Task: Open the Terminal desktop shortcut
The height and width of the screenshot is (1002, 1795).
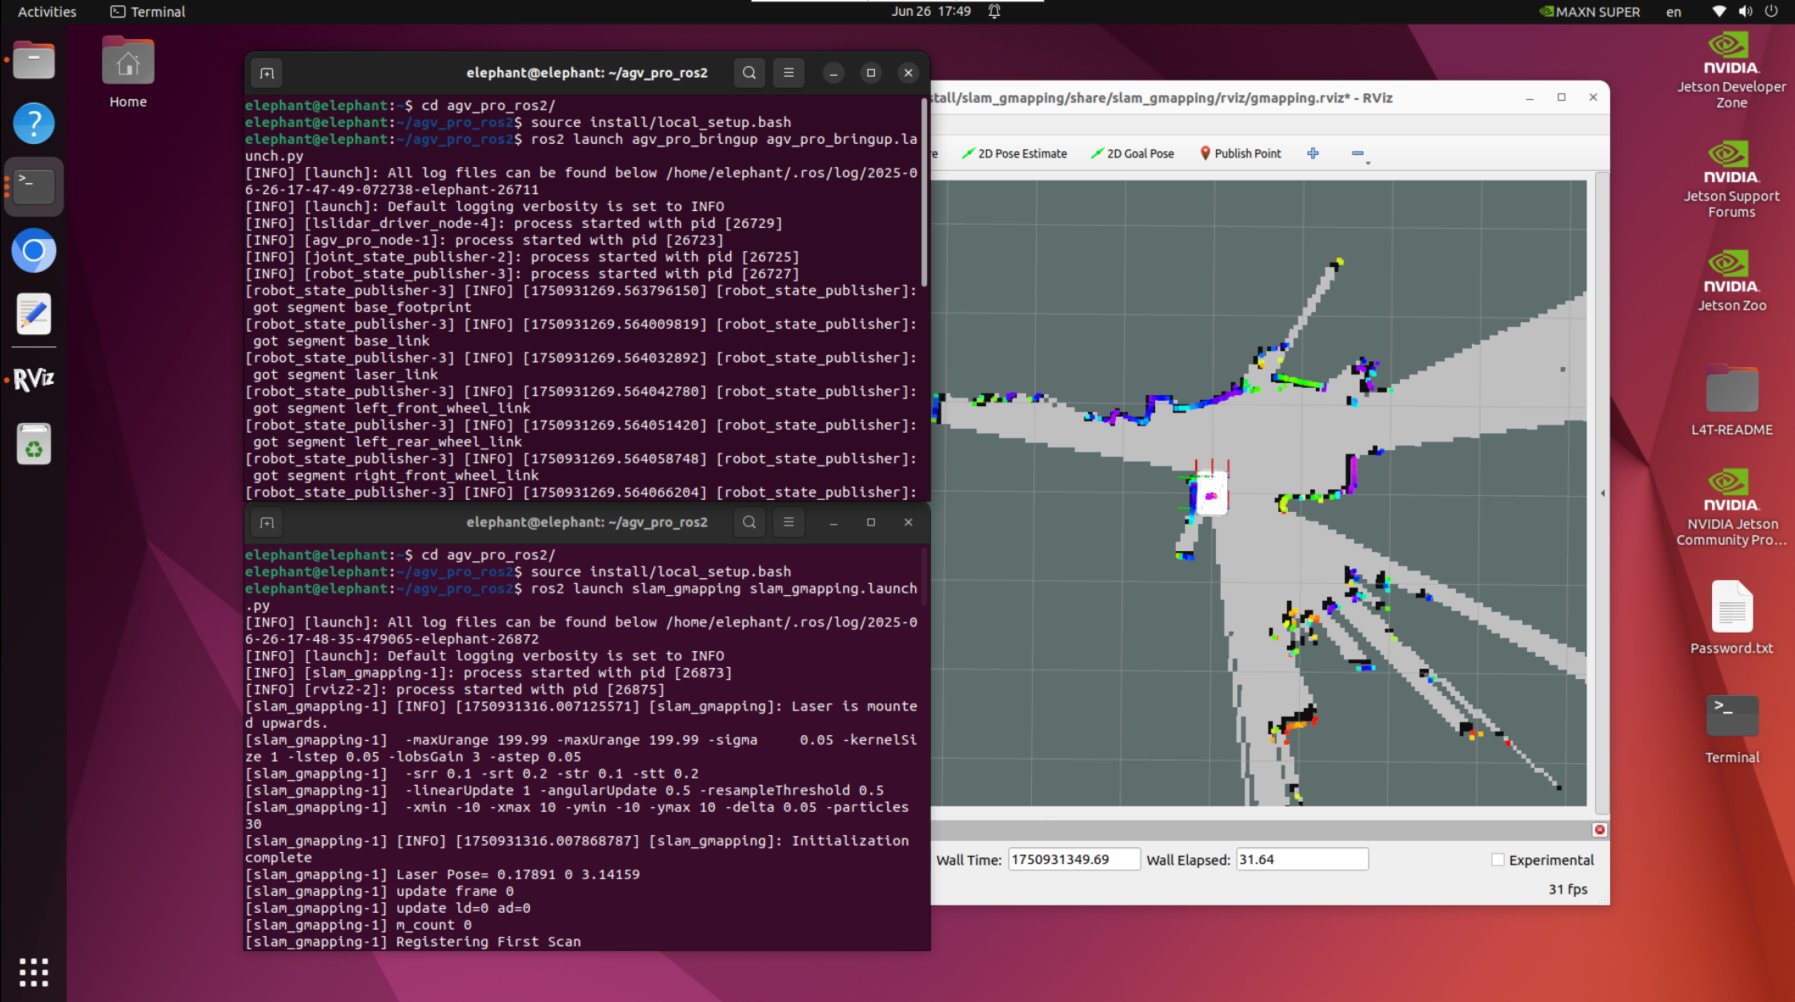Action: point(1732,729)
